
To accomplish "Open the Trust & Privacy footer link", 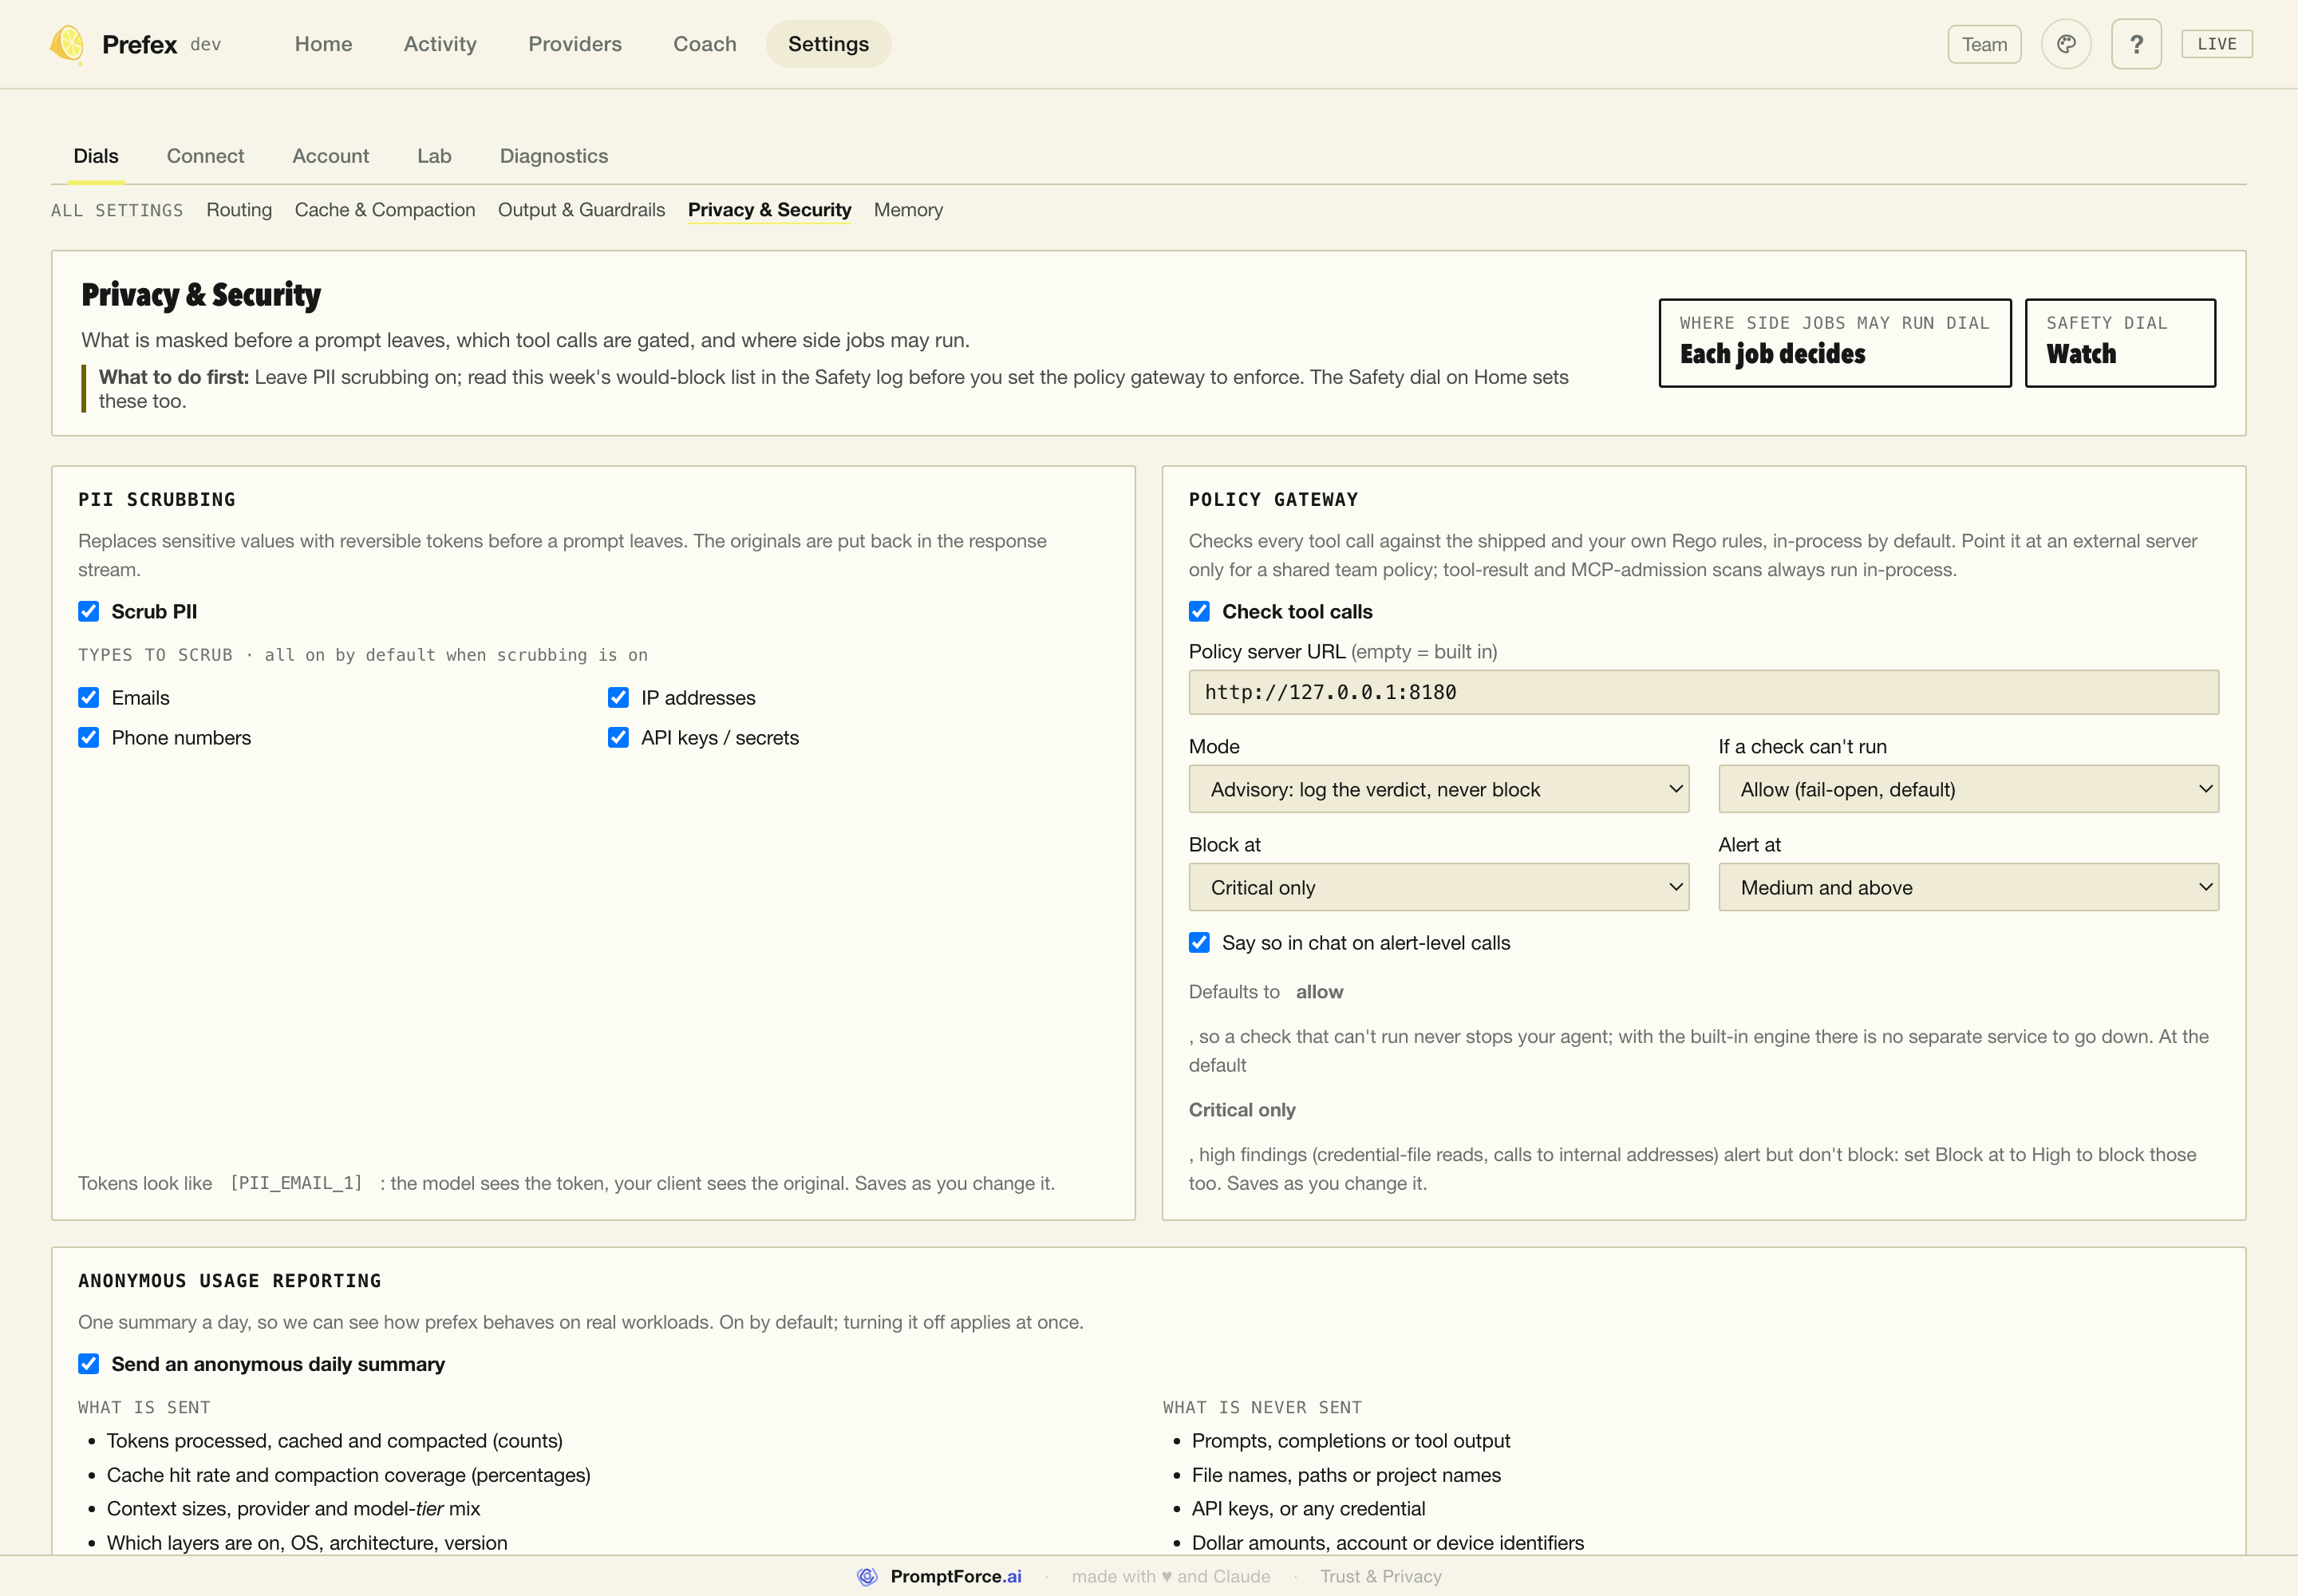I will (1380, 1576).
